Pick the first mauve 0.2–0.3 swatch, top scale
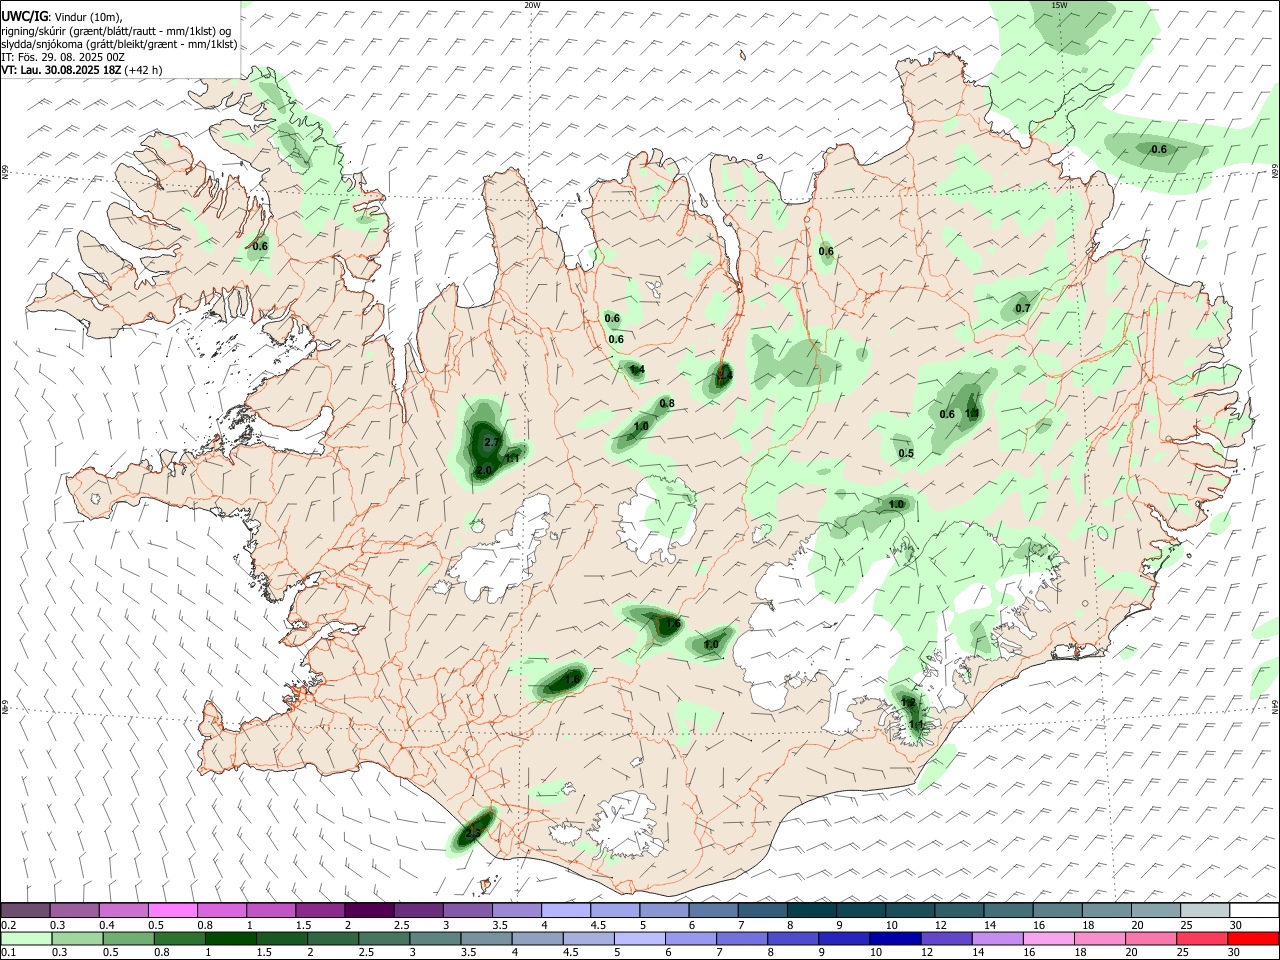Image resolution: width=1280 pixels, height=960 pixels. (x=25, y=910)
